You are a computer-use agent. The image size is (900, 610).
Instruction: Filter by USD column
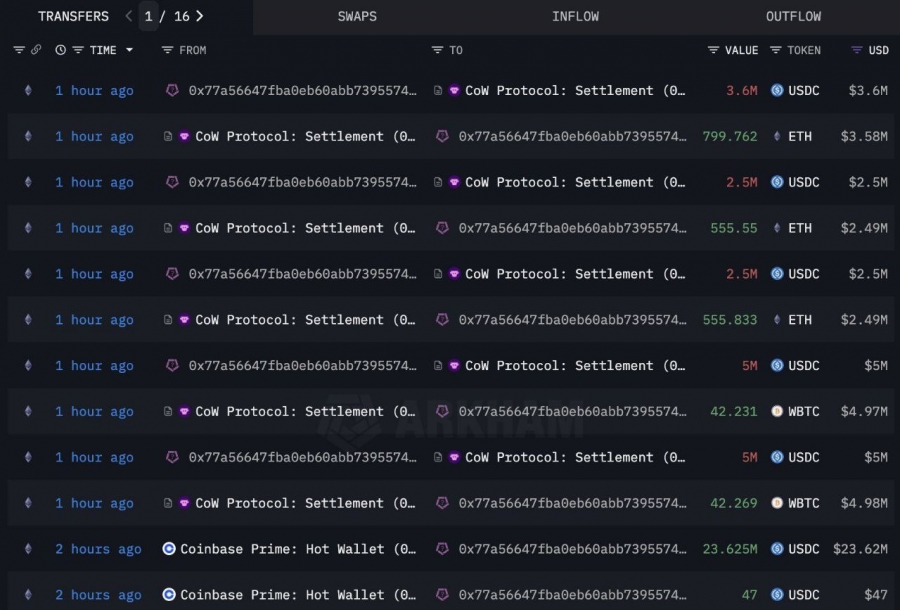click(x=856, y=50)
